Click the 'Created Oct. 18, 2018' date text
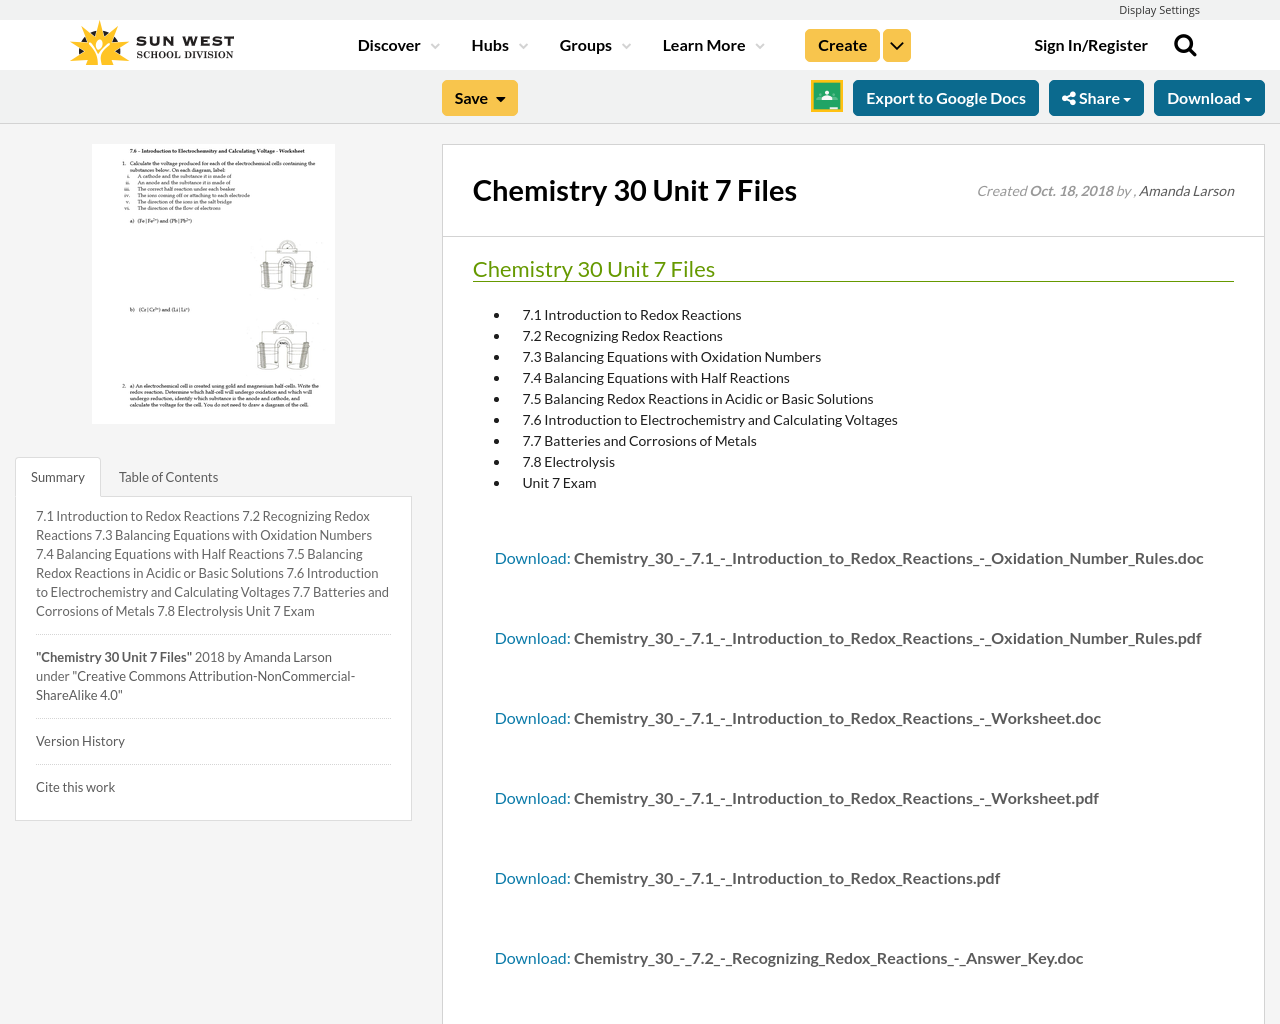The width and height of the screenshot is (1280, 1024). [1045, 191]
